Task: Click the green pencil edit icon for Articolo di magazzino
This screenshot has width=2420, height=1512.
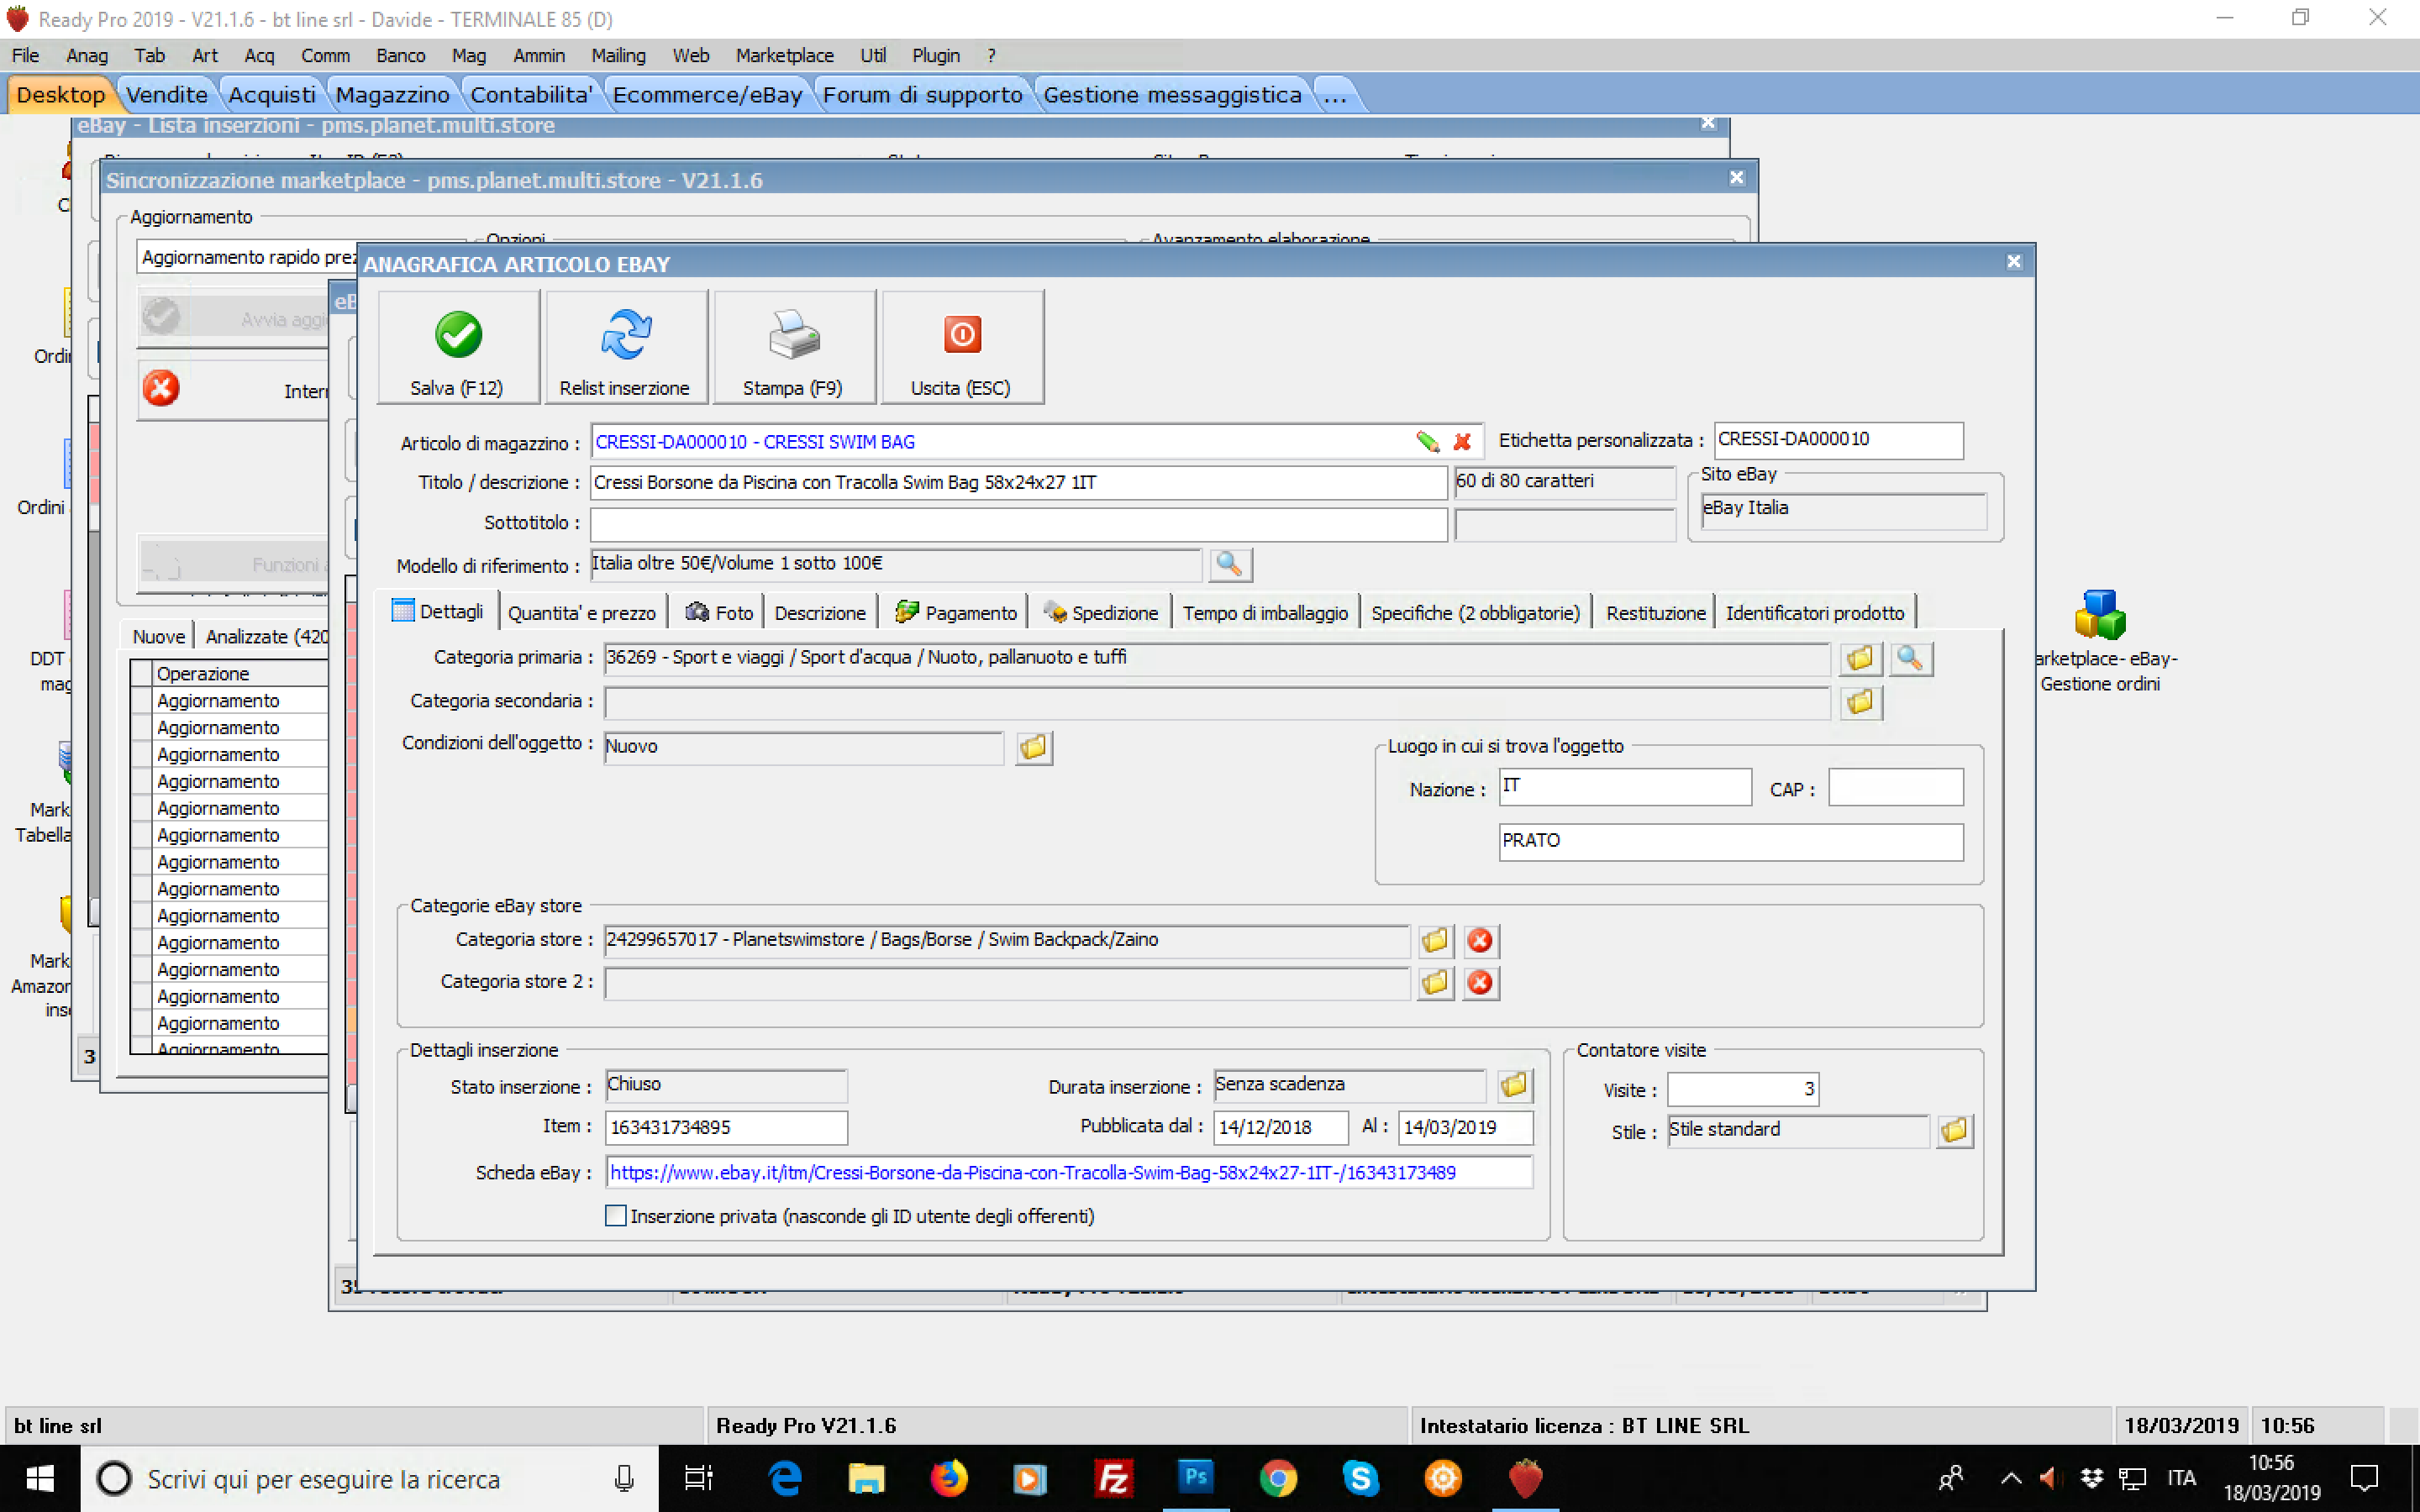Action: pos(1427,442)
